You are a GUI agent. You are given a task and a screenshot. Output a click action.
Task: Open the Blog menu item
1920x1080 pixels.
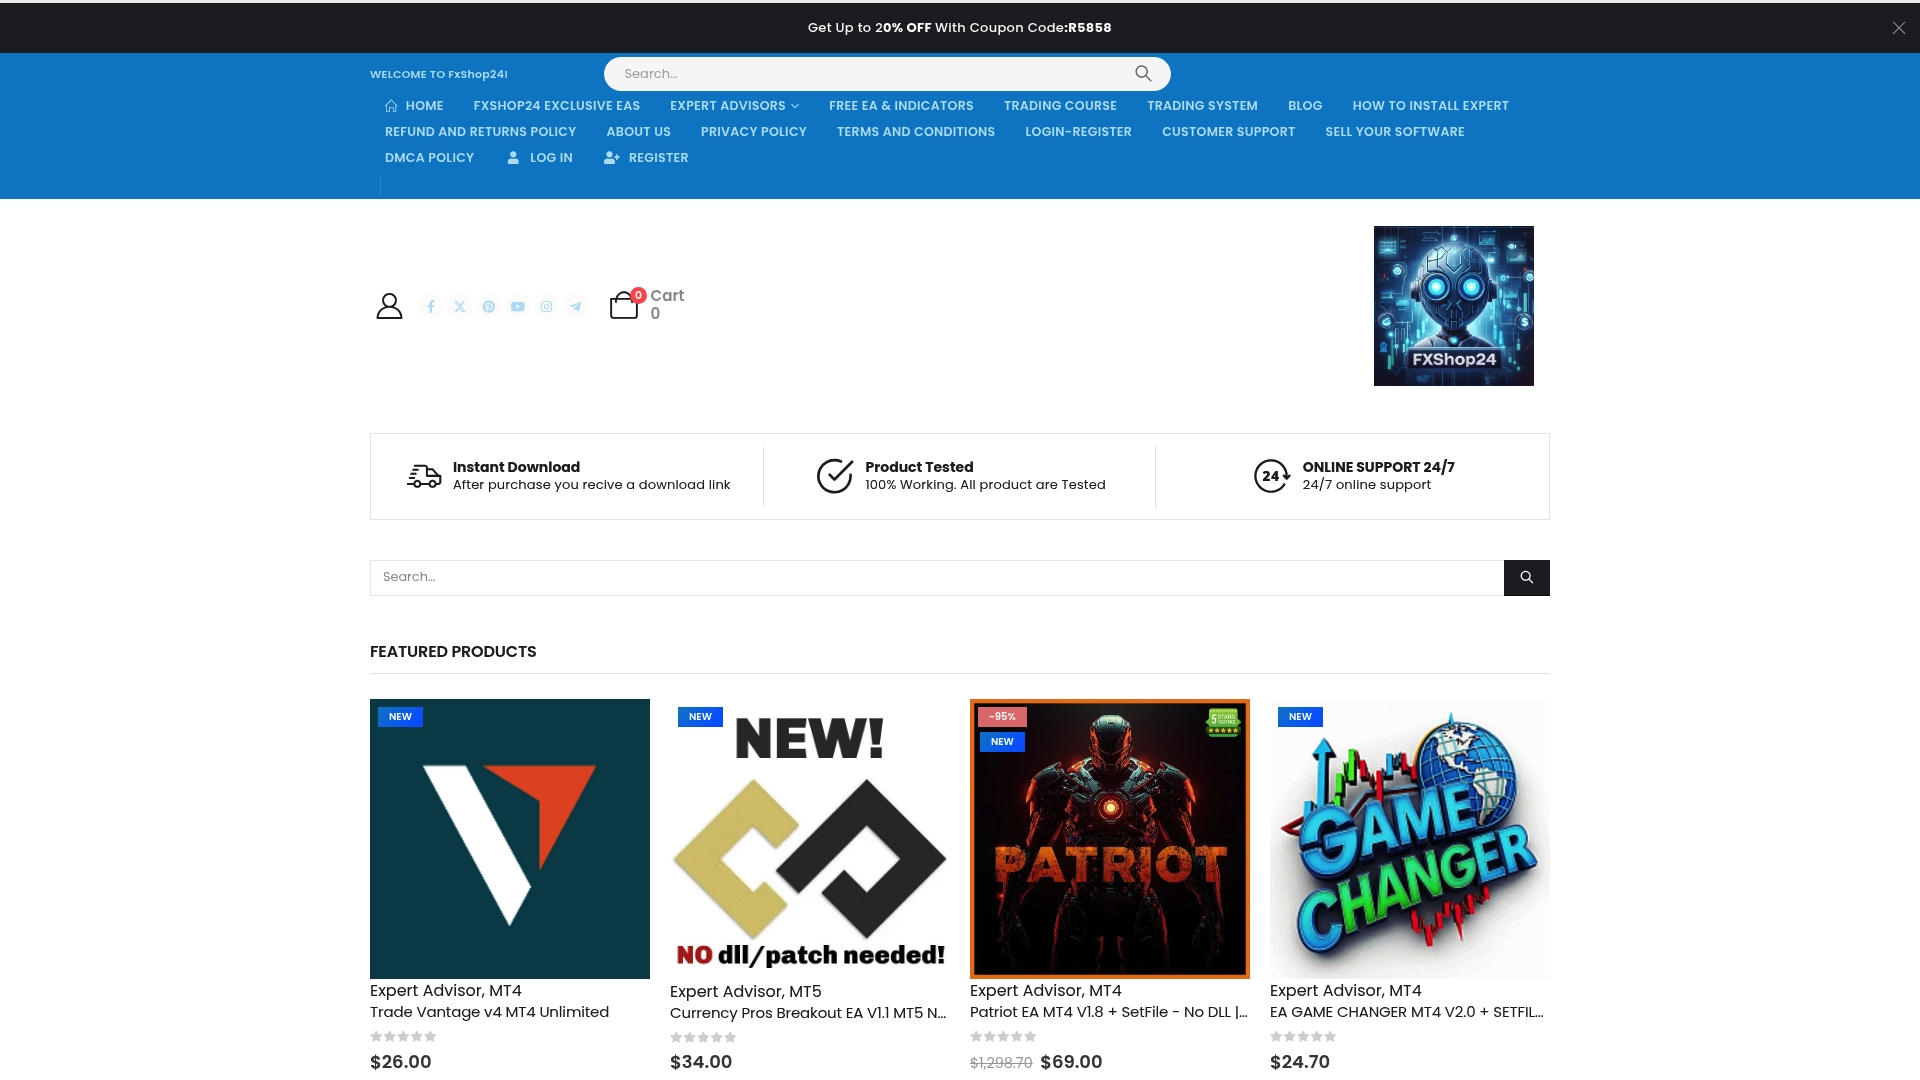point(1305,105)
